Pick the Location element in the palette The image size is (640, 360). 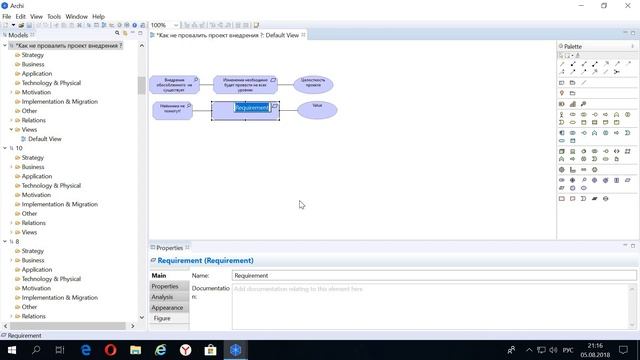562,93
